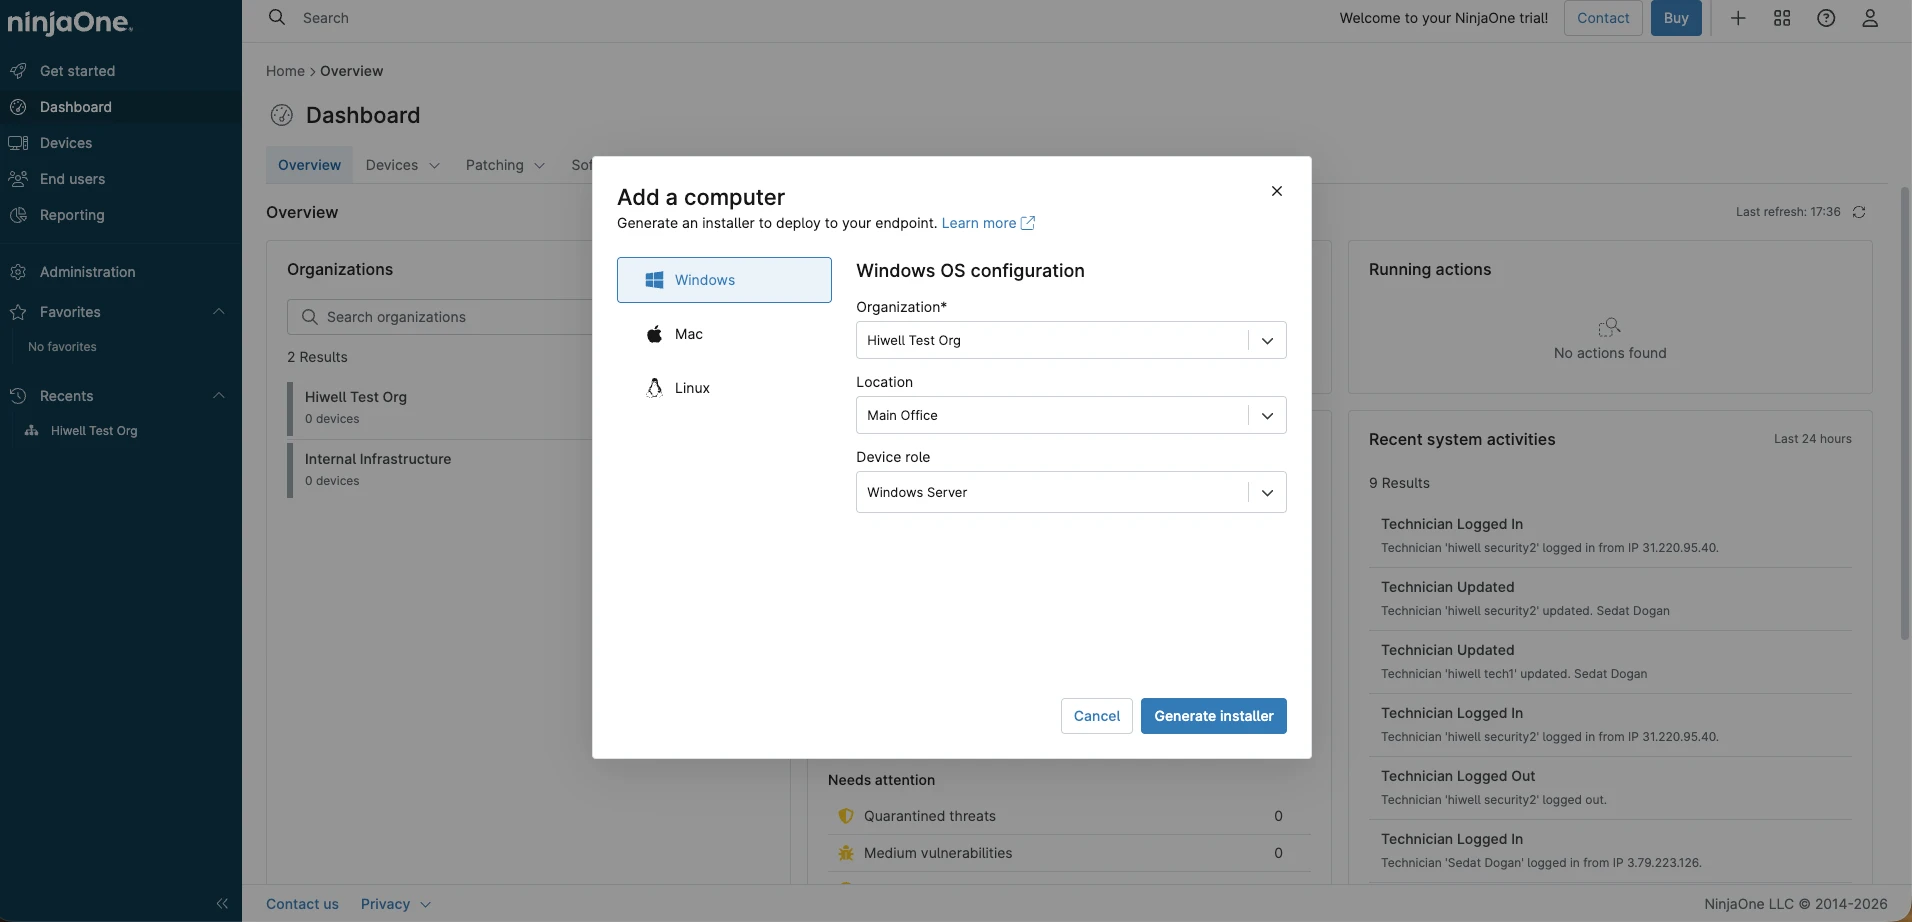Expand the Patching tab chevron
Screen dimensions: 1912x922
(540, 166)
